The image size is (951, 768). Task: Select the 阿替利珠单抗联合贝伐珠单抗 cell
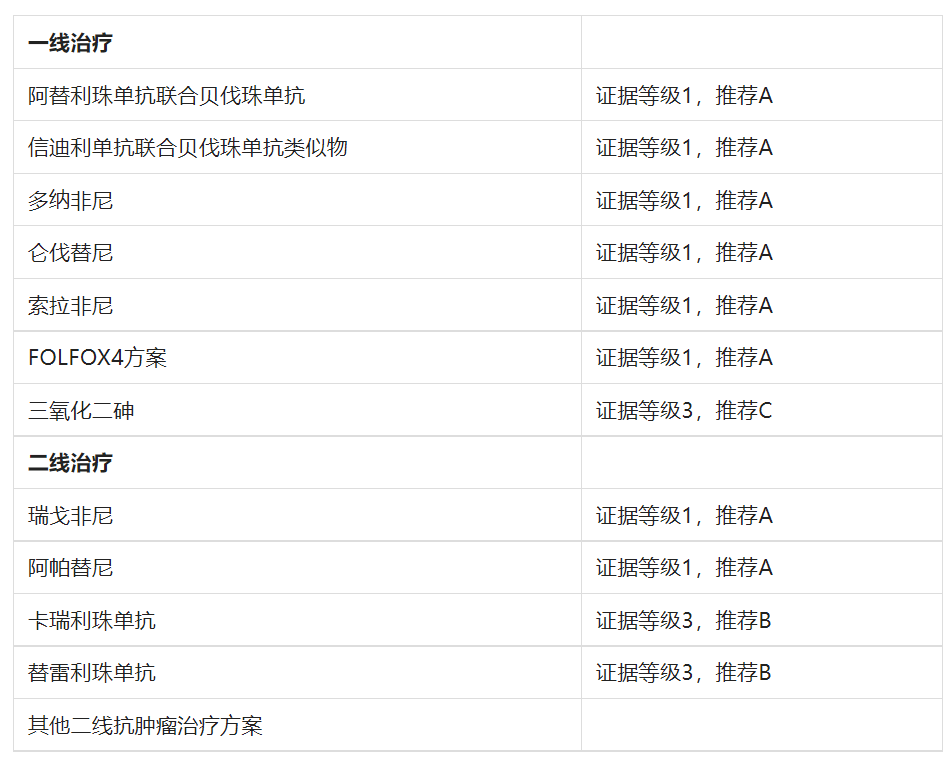click(167, 96)
